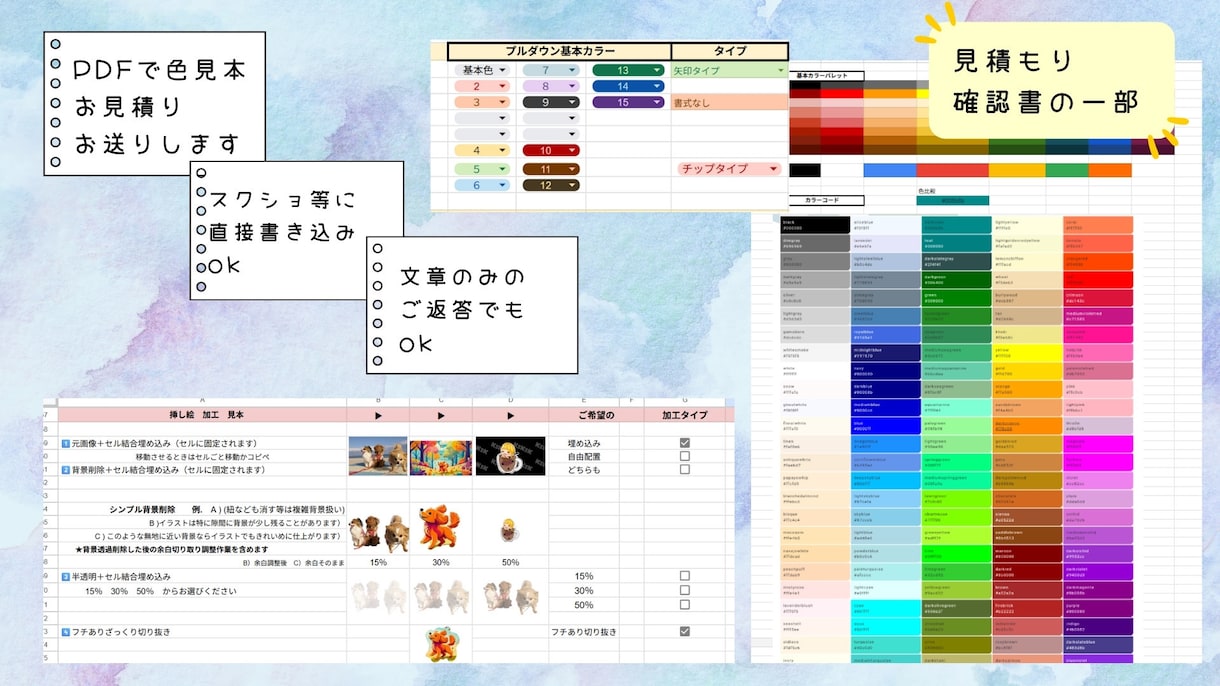This screenshot has width=1220, height=686.
Task: Select the 埋め込み option cell
Action: click(583, 443)
